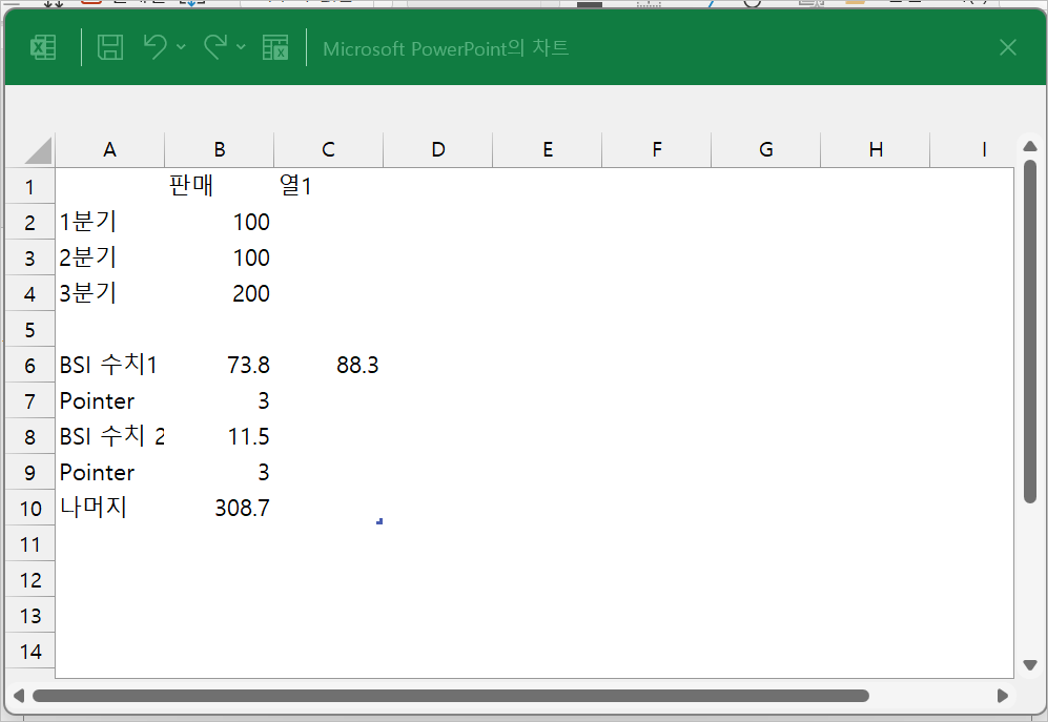Screen dimensions: 1048x722
Task: Click the Edit Data in Microsoft Excel icon
Action: [x=277, y=47]
